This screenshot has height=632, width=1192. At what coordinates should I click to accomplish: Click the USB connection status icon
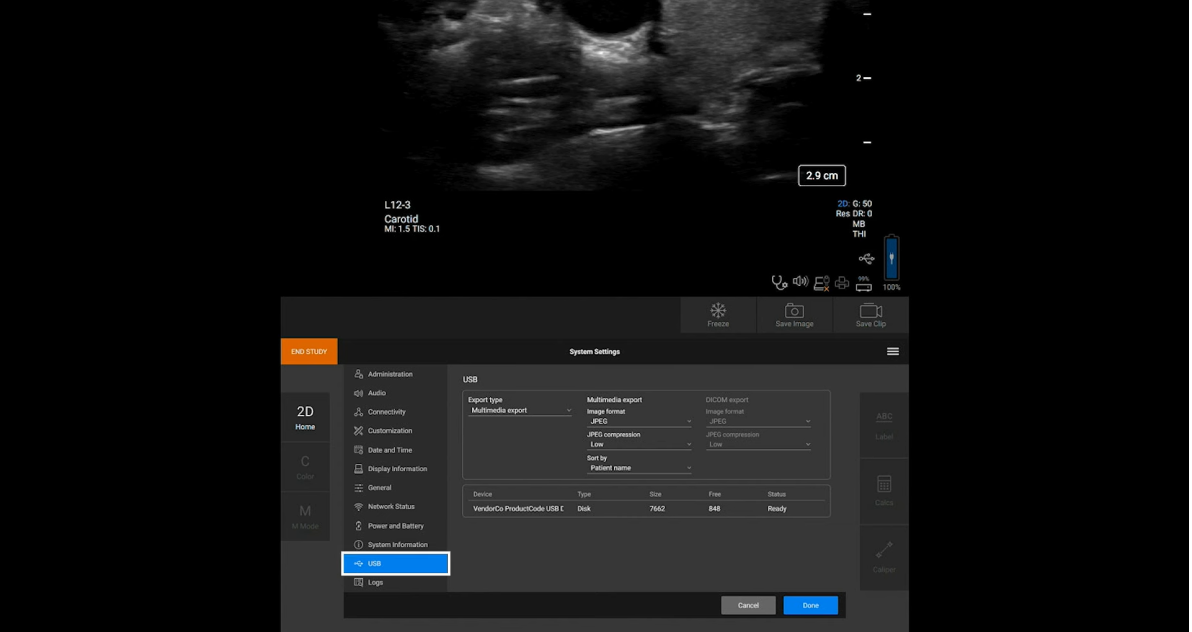click(820, 282)
